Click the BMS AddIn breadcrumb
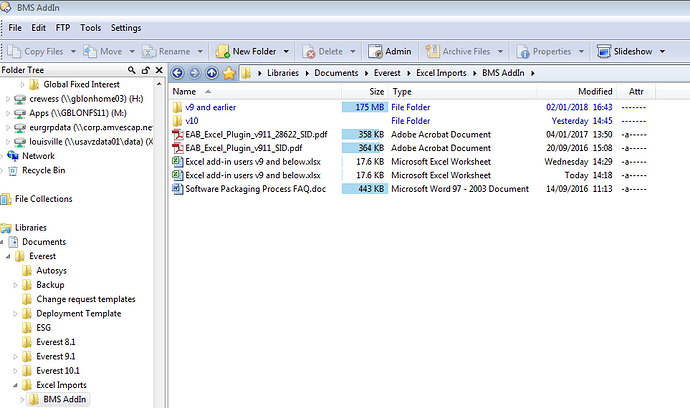 tap(503, 73)
